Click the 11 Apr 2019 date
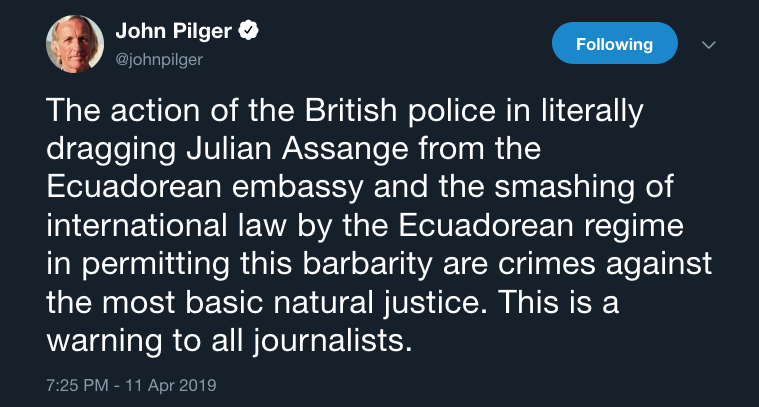The image size is (759, 407). pyautogui.click(x=176, y=384)
